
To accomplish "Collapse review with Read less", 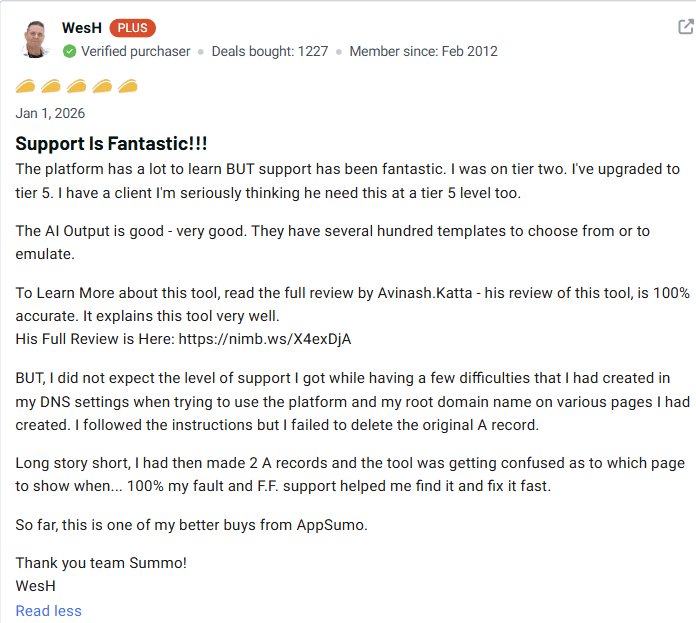I will tap(49, 611).
